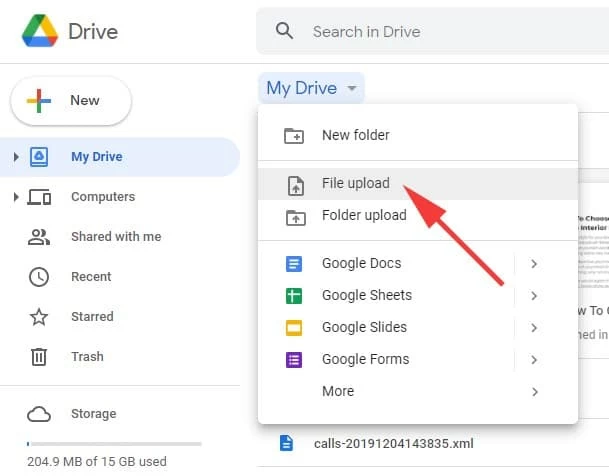Open the Google Docs submenu arrow

[534, 264]
